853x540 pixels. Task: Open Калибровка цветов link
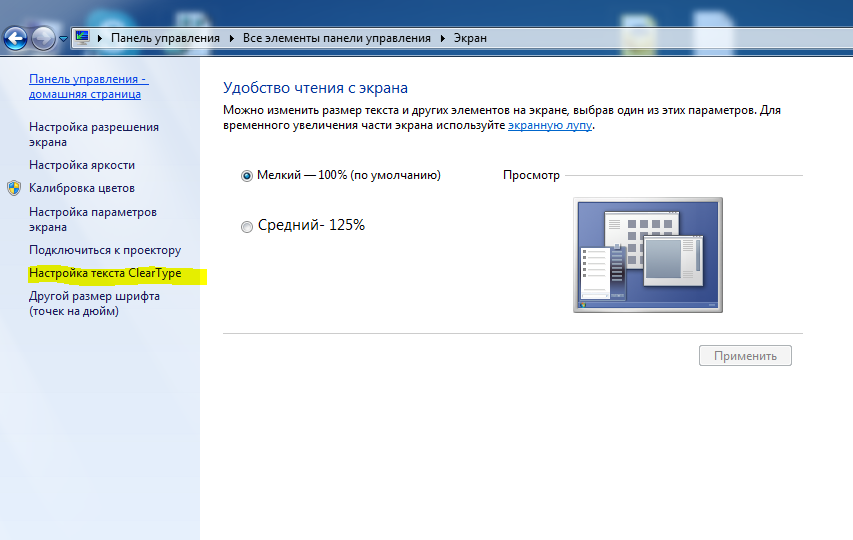pos(82,188)
